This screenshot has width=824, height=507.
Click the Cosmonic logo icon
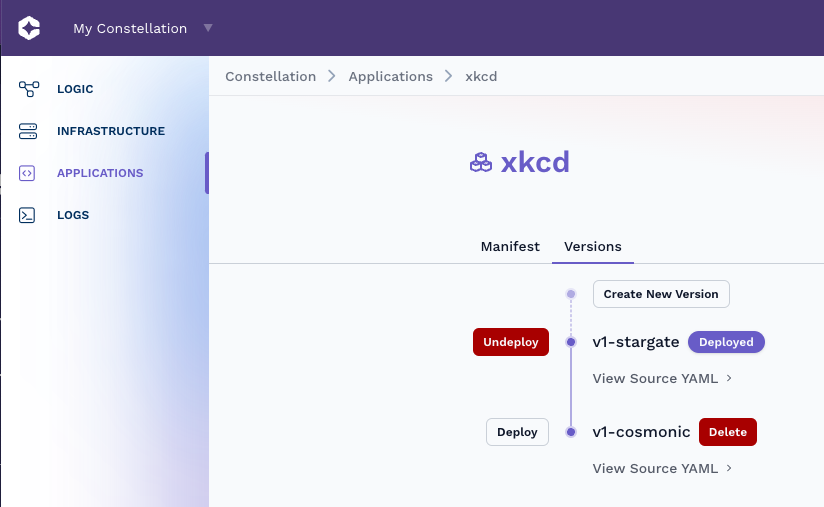tap(29, 28)
